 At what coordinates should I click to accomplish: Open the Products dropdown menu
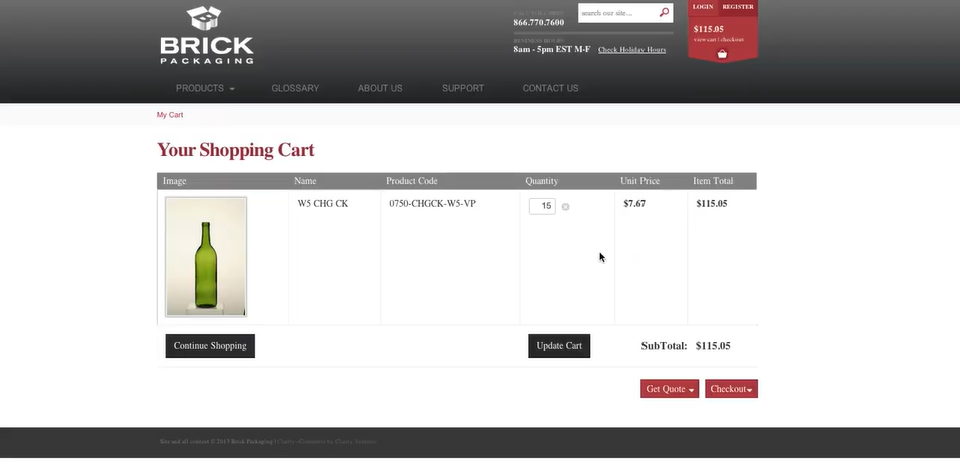pos(205,88)
